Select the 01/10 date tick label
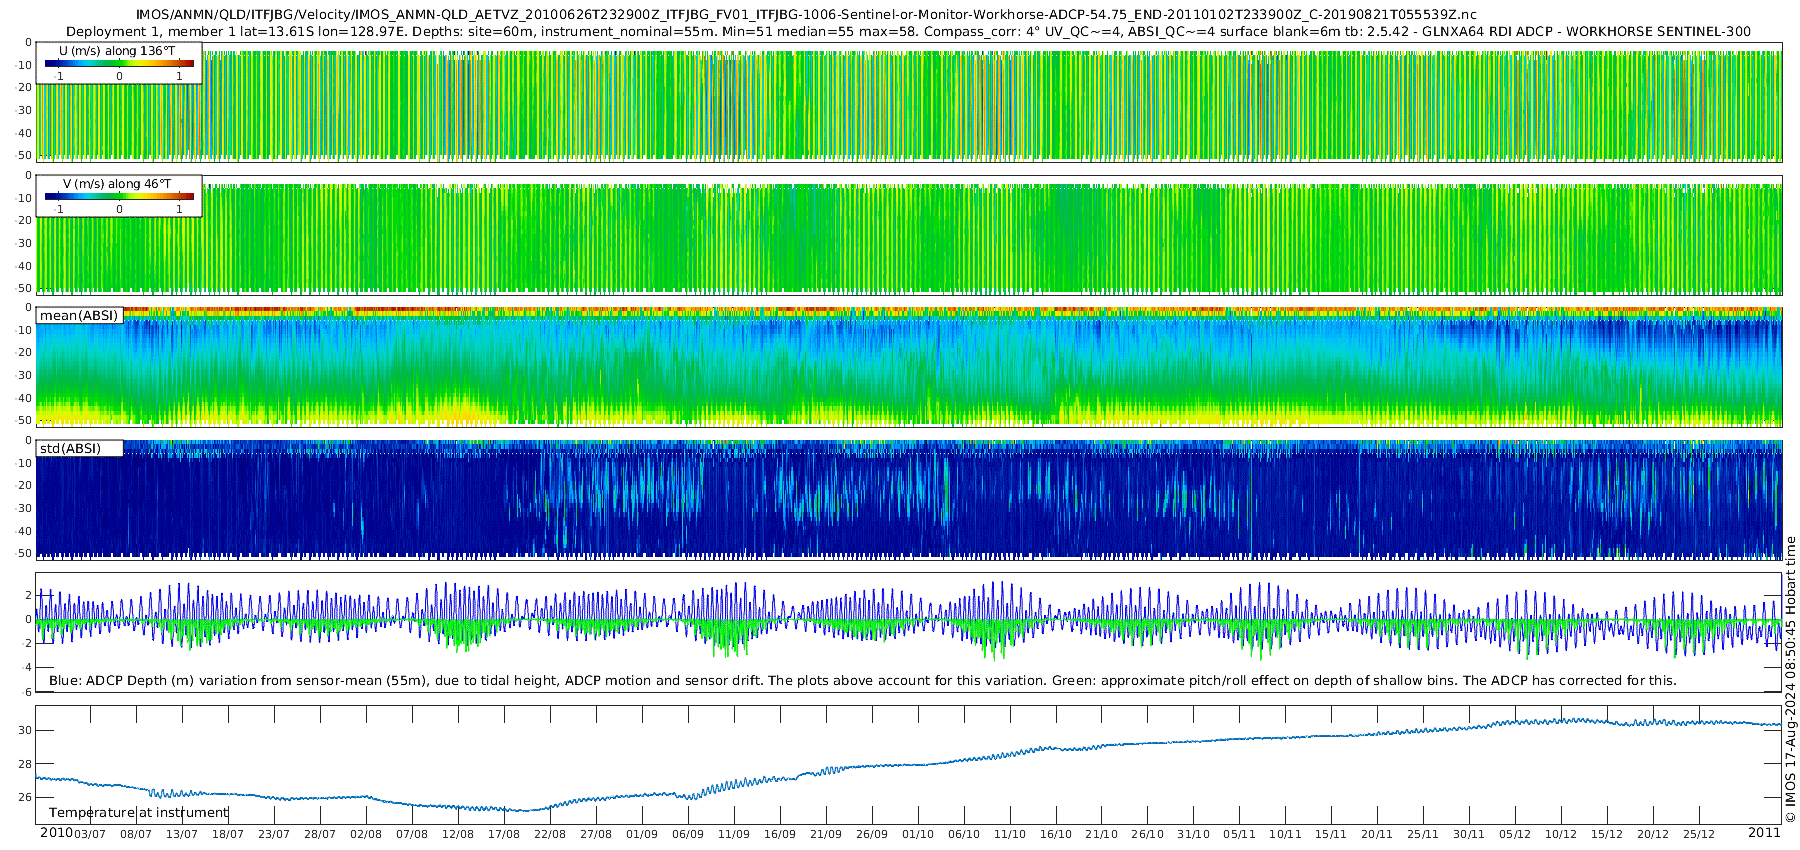 (x=918, y=834)
